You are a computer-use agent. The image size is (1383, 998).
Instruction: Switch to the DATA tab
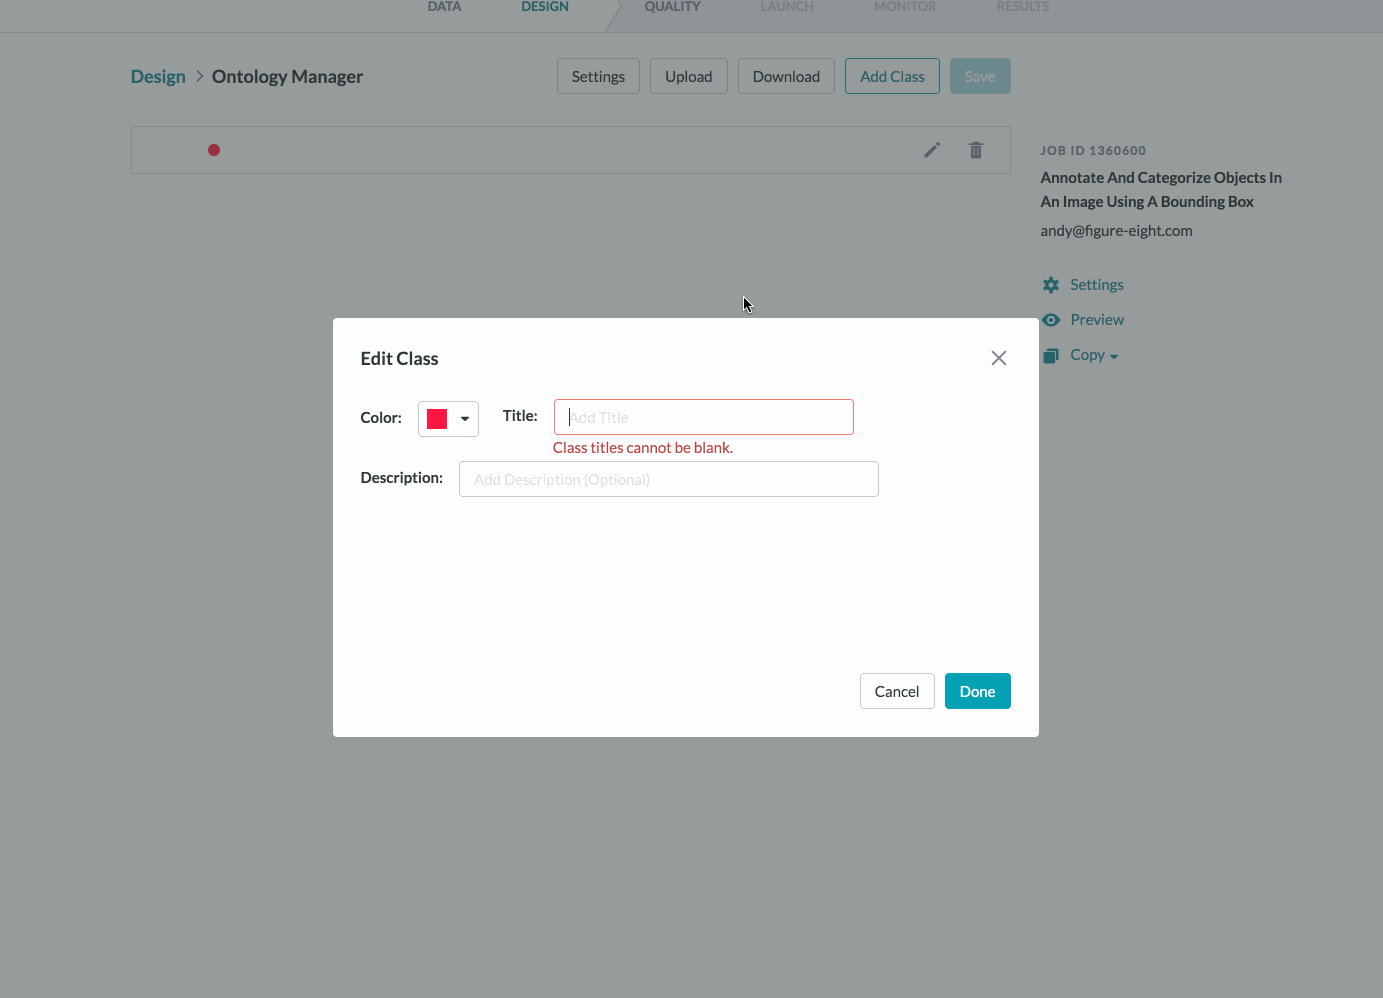click(x=444, y=7)
